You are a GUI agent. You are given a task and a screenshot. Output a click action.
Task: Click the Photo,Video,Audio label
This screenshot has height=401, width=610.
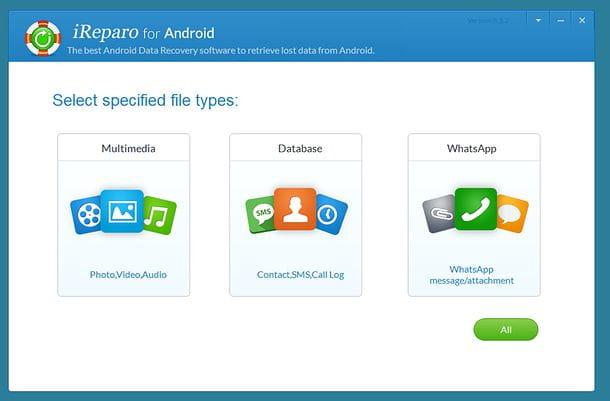pos(128,275)
